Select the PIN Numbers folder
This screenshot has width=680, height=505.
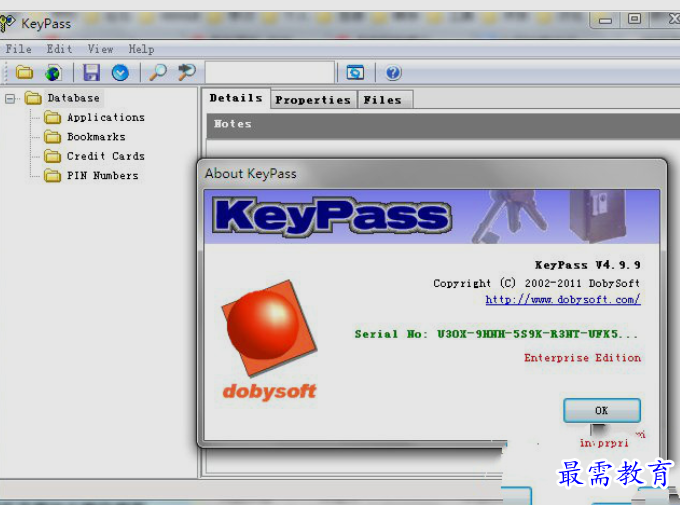click(x=103, y=175)
